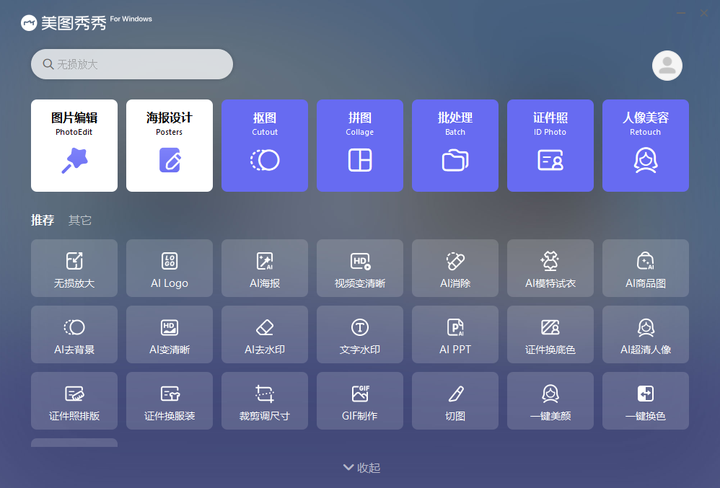This screenshot has height=488, width=720.
Task: Open the 海报设计 Posters tile
Action: click(169, 146)
